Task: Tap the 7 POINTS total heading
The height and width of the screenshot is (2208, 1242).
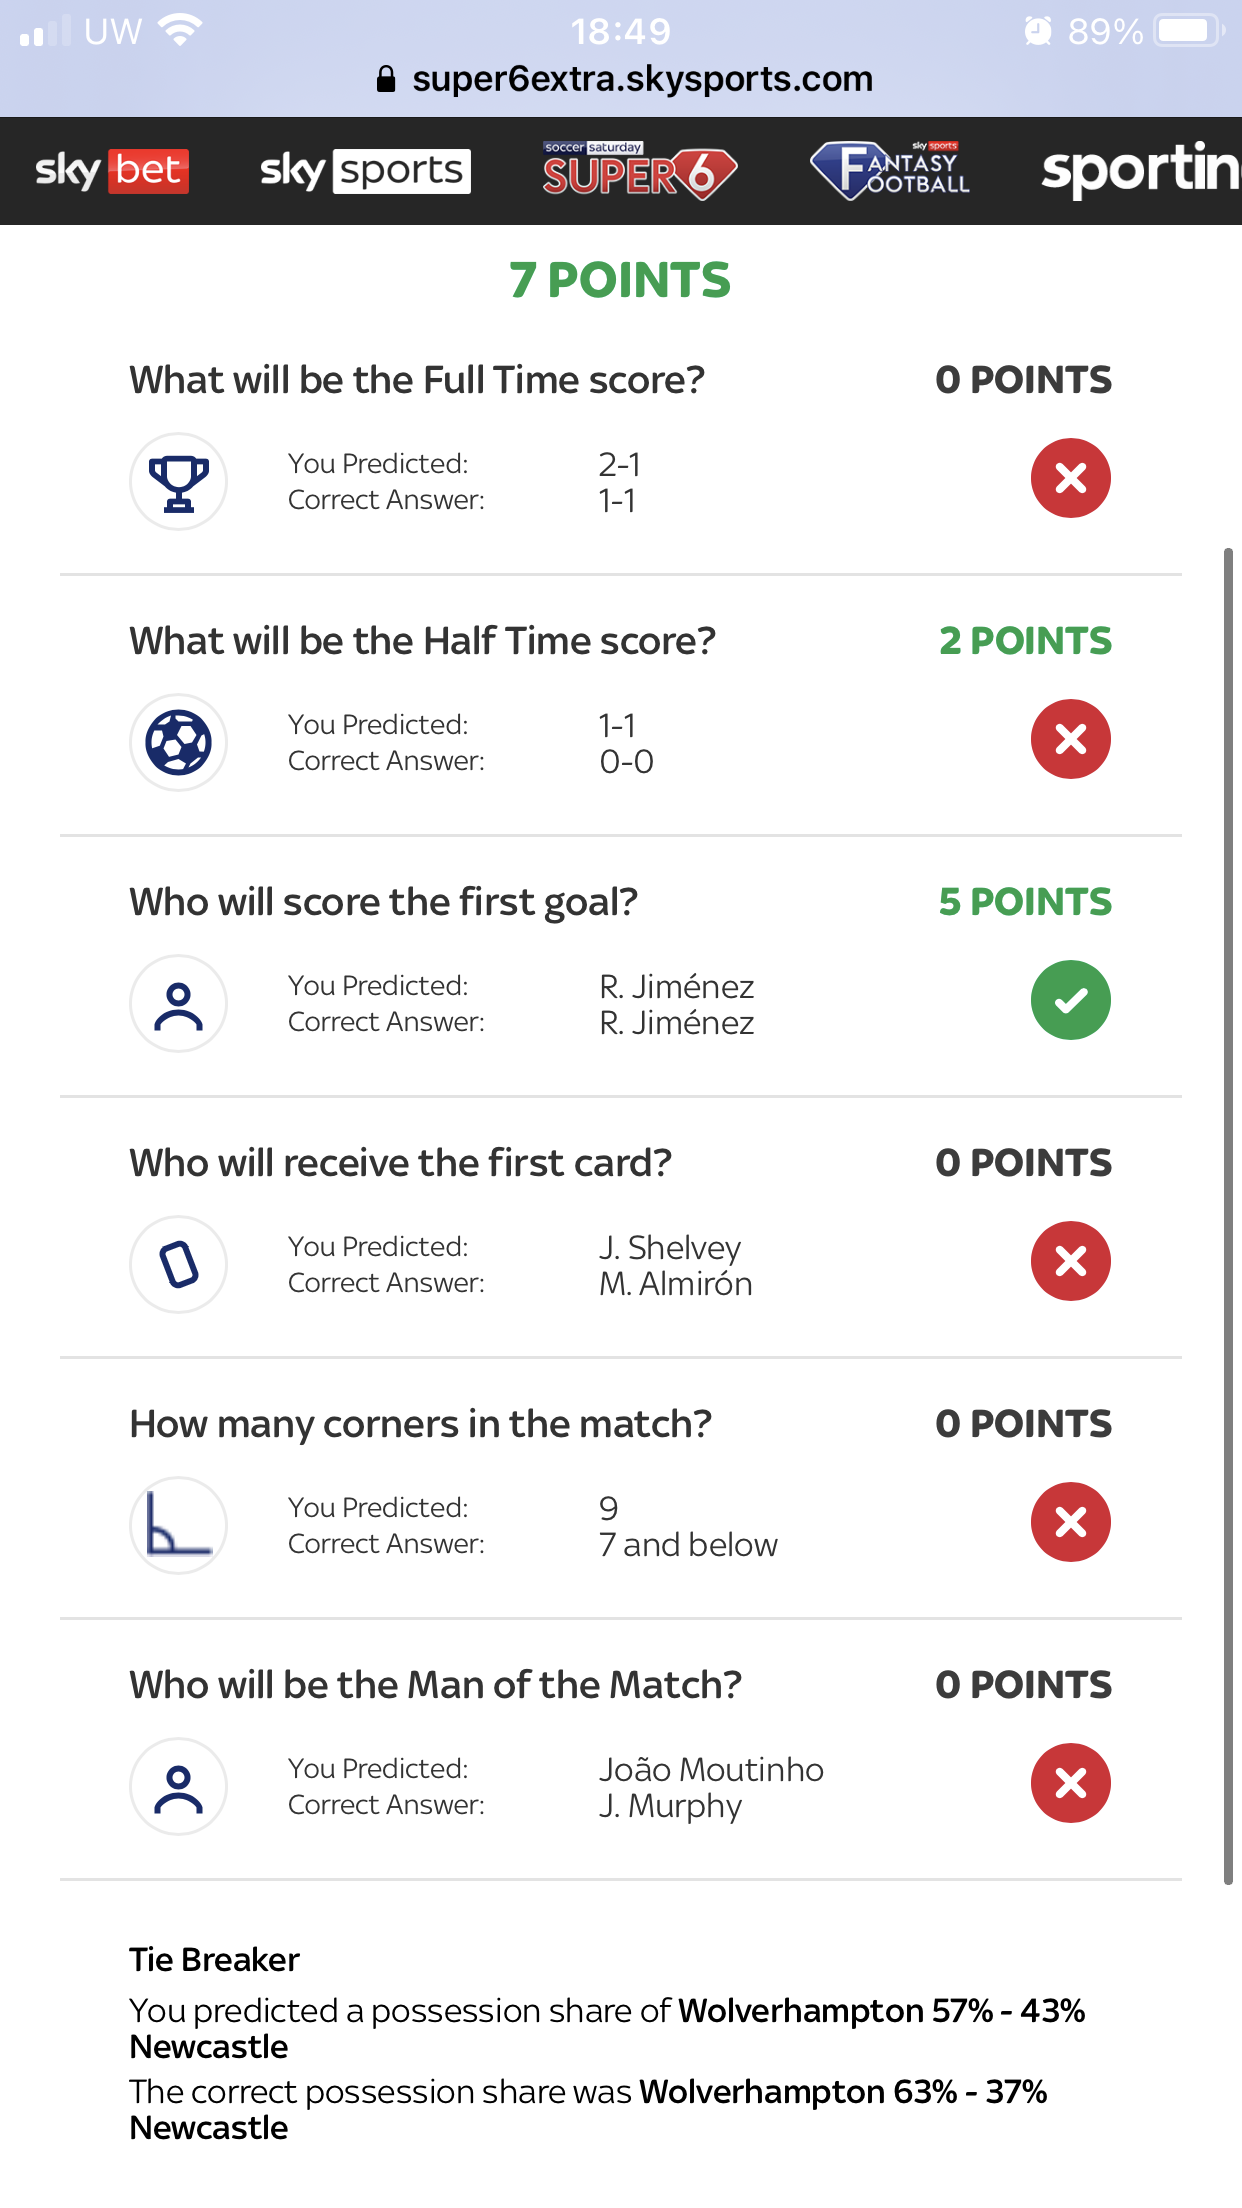Action: coord(620,280)
